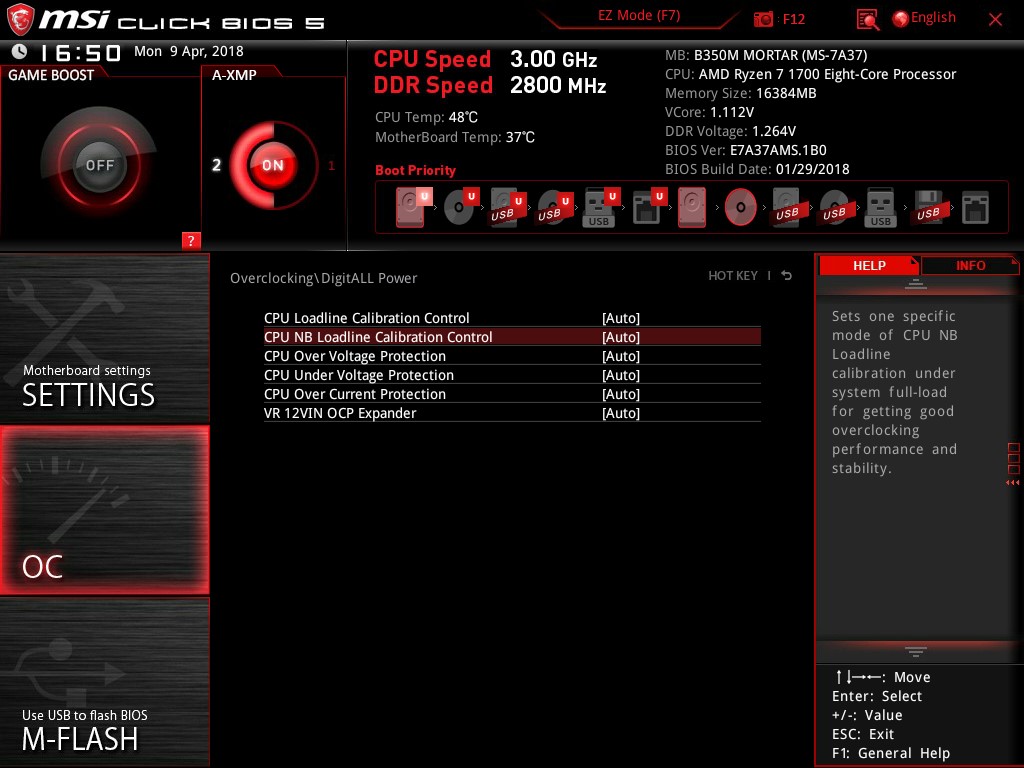This screenshot has height=768, width=1024.
Task: Click the BIOS Ver E7A37AMS.1B0 text
Action: tap(746, 150)
